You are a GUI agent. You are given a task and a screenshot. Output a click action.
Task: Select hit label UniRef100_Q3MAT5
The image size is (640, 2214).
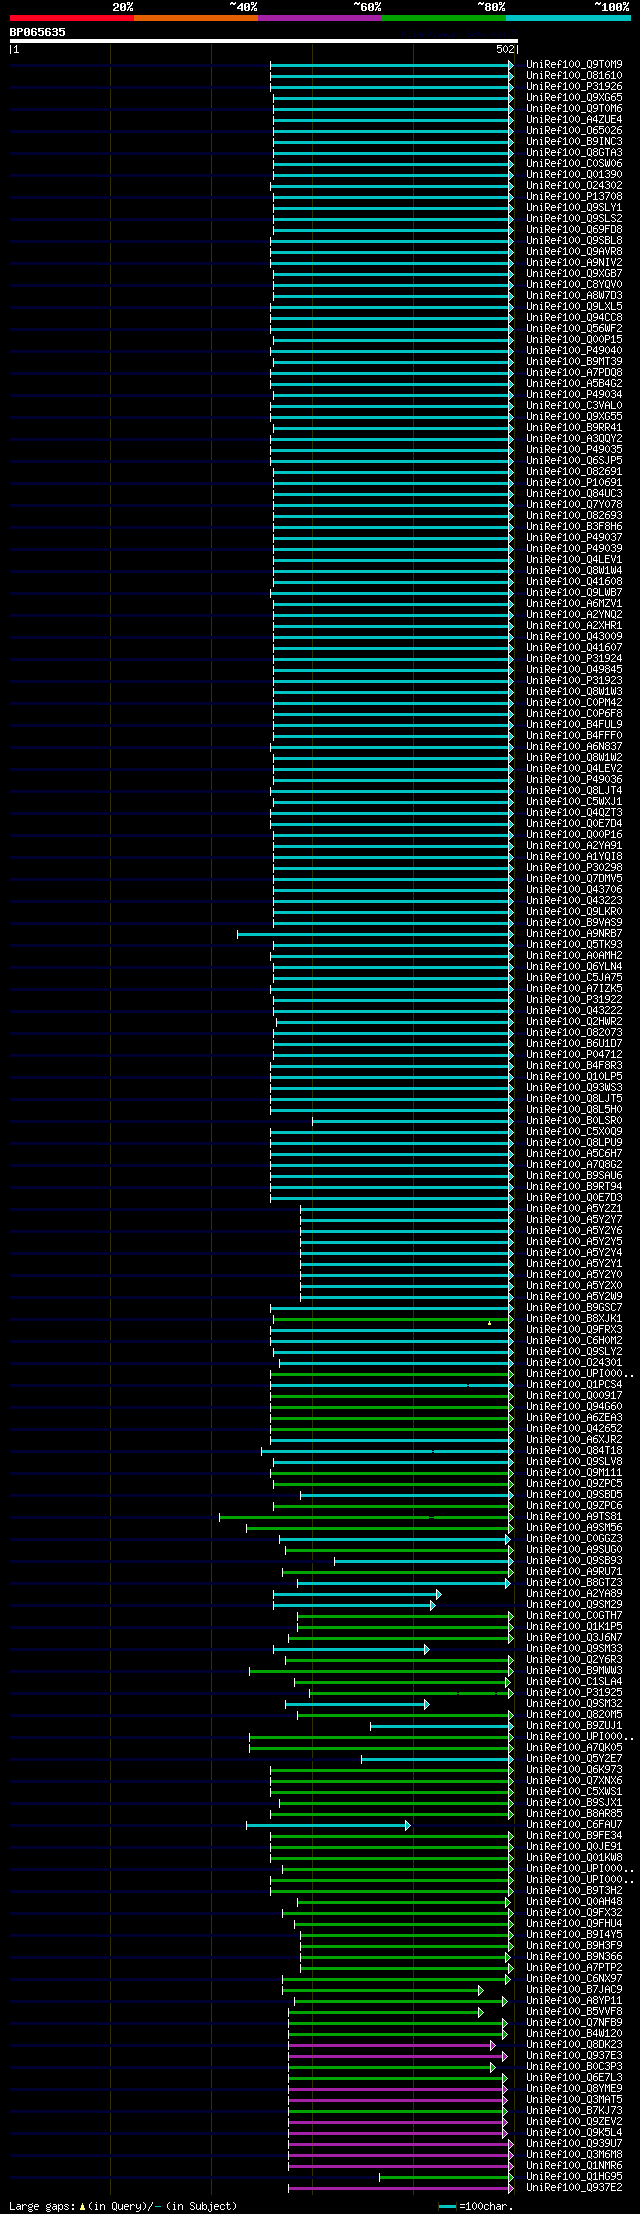(574, 2100)
